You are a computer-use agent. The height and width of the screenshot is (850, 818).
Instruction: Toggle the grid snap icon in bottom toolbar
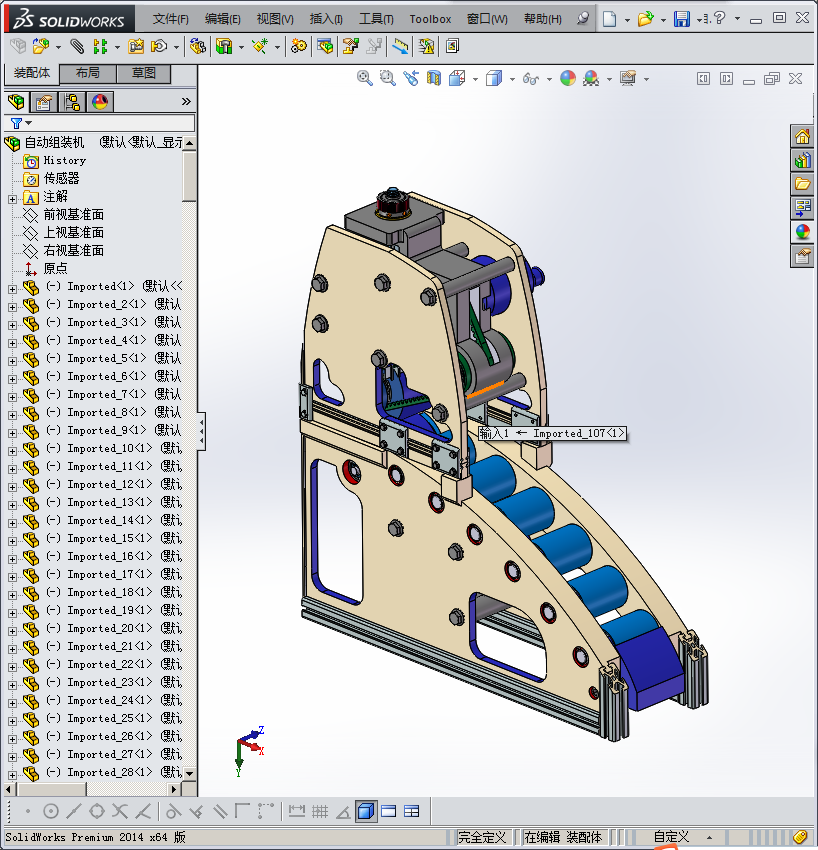click(320, 812)
